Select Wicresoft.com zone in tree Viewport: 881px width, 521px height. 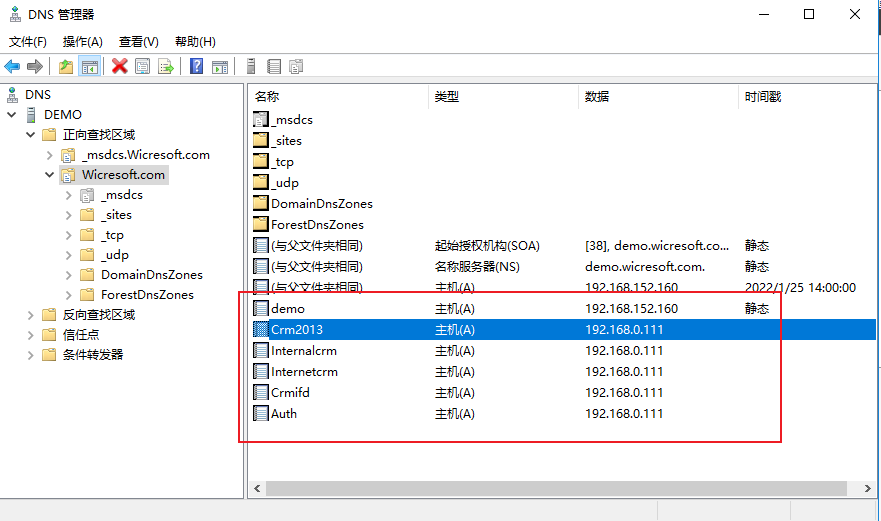123,175
